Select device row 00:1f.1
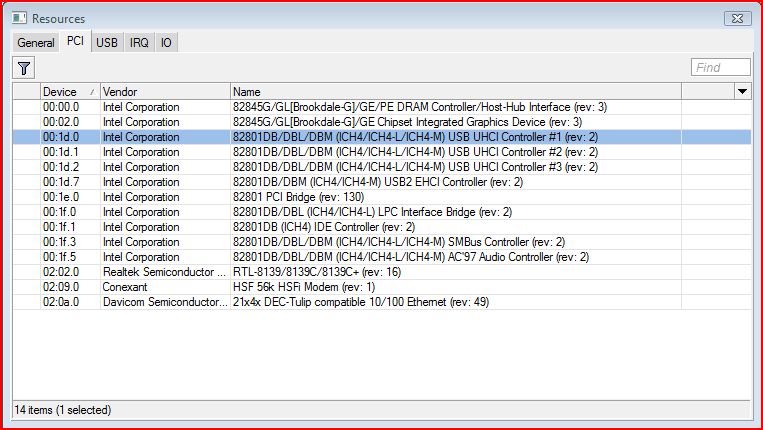Viewport: 763px width, 430px height. [382, 227]
